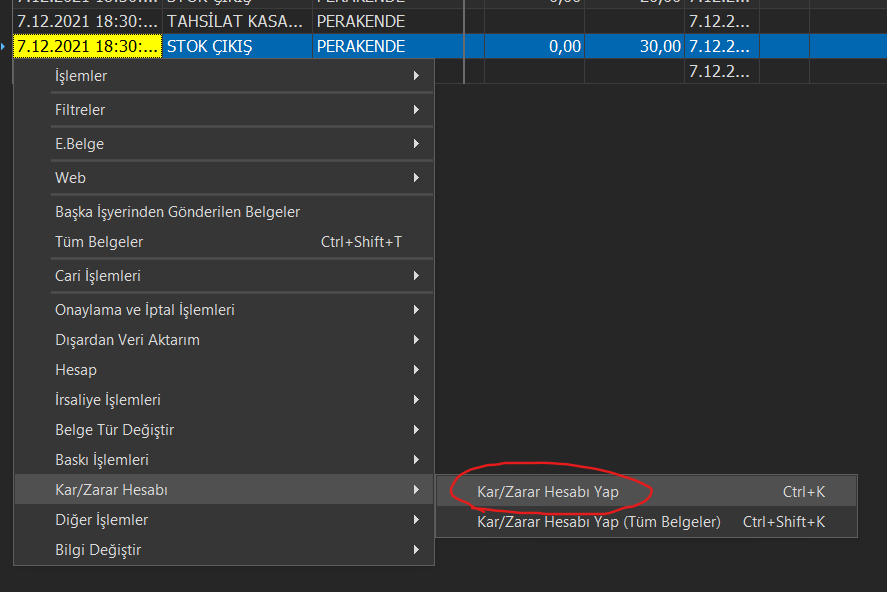Select Kar/Zarar Hesabı Yap
Viewport: 887px width, 592px height.
click(x=547, y=492)
